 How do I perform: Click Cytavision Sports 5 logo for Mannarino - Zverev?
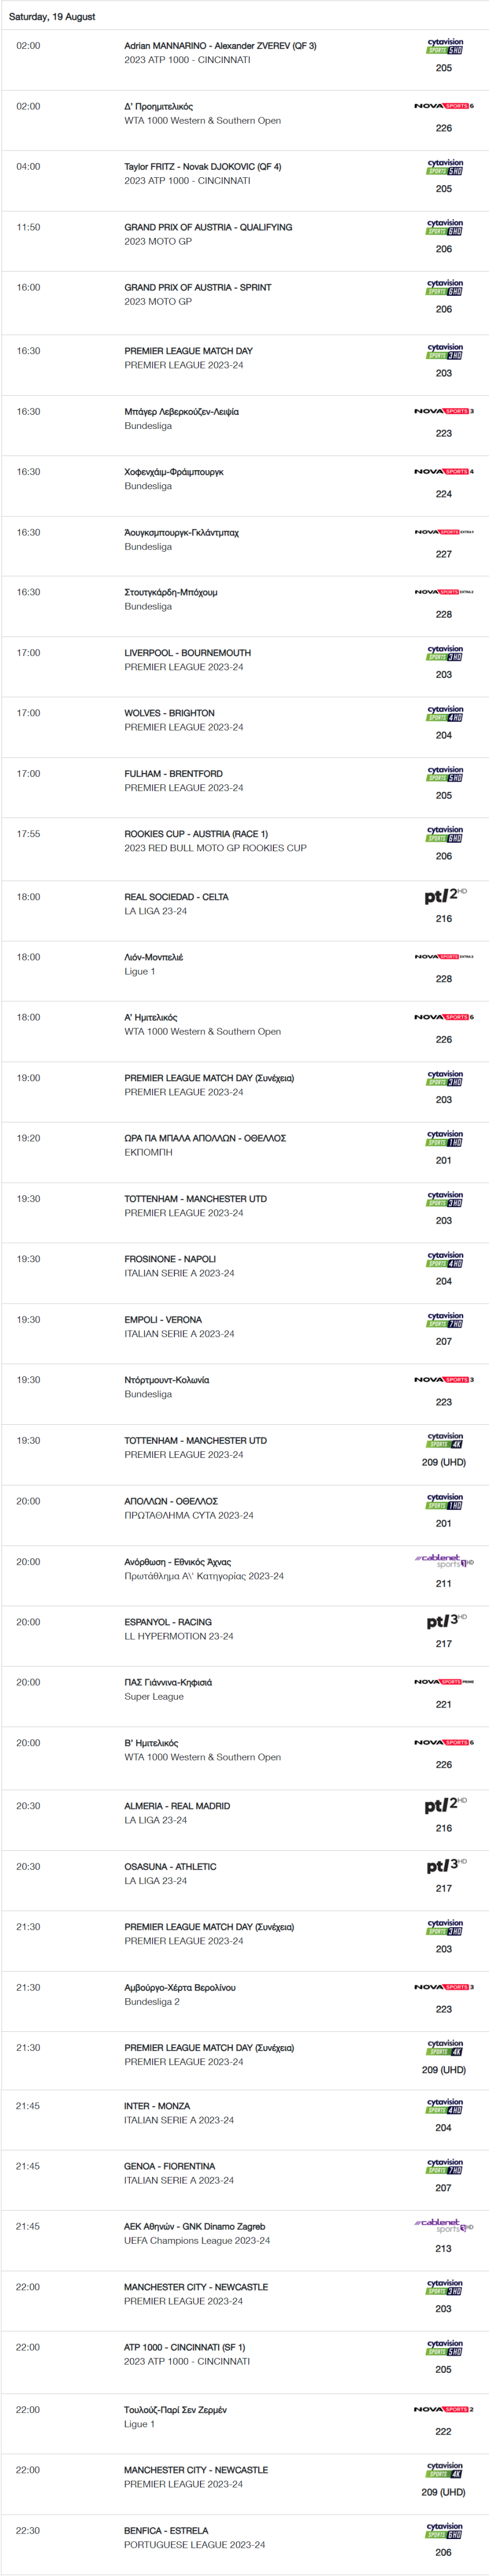tap(445, 46)
